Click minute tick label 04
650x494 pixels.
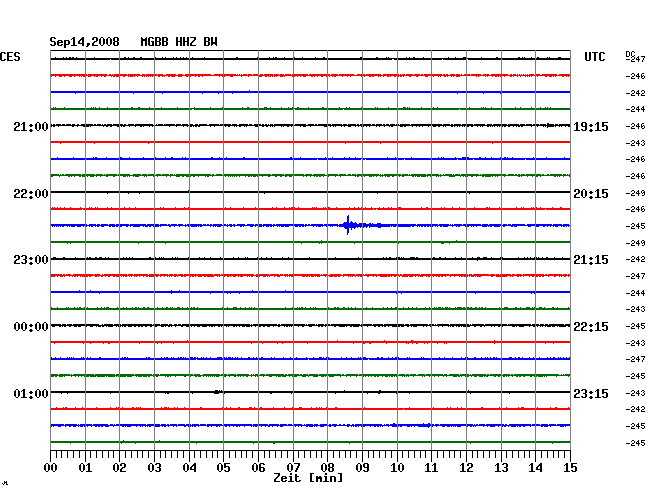pyautogui.click(x=189, y=467)
